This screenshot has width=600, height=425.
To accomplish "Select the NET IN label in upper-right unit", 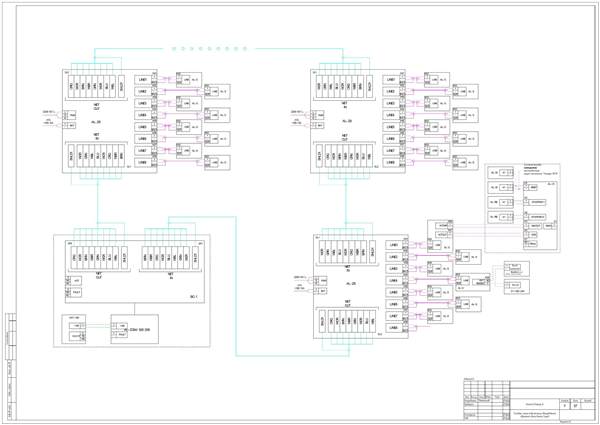I will pos(344,105).
